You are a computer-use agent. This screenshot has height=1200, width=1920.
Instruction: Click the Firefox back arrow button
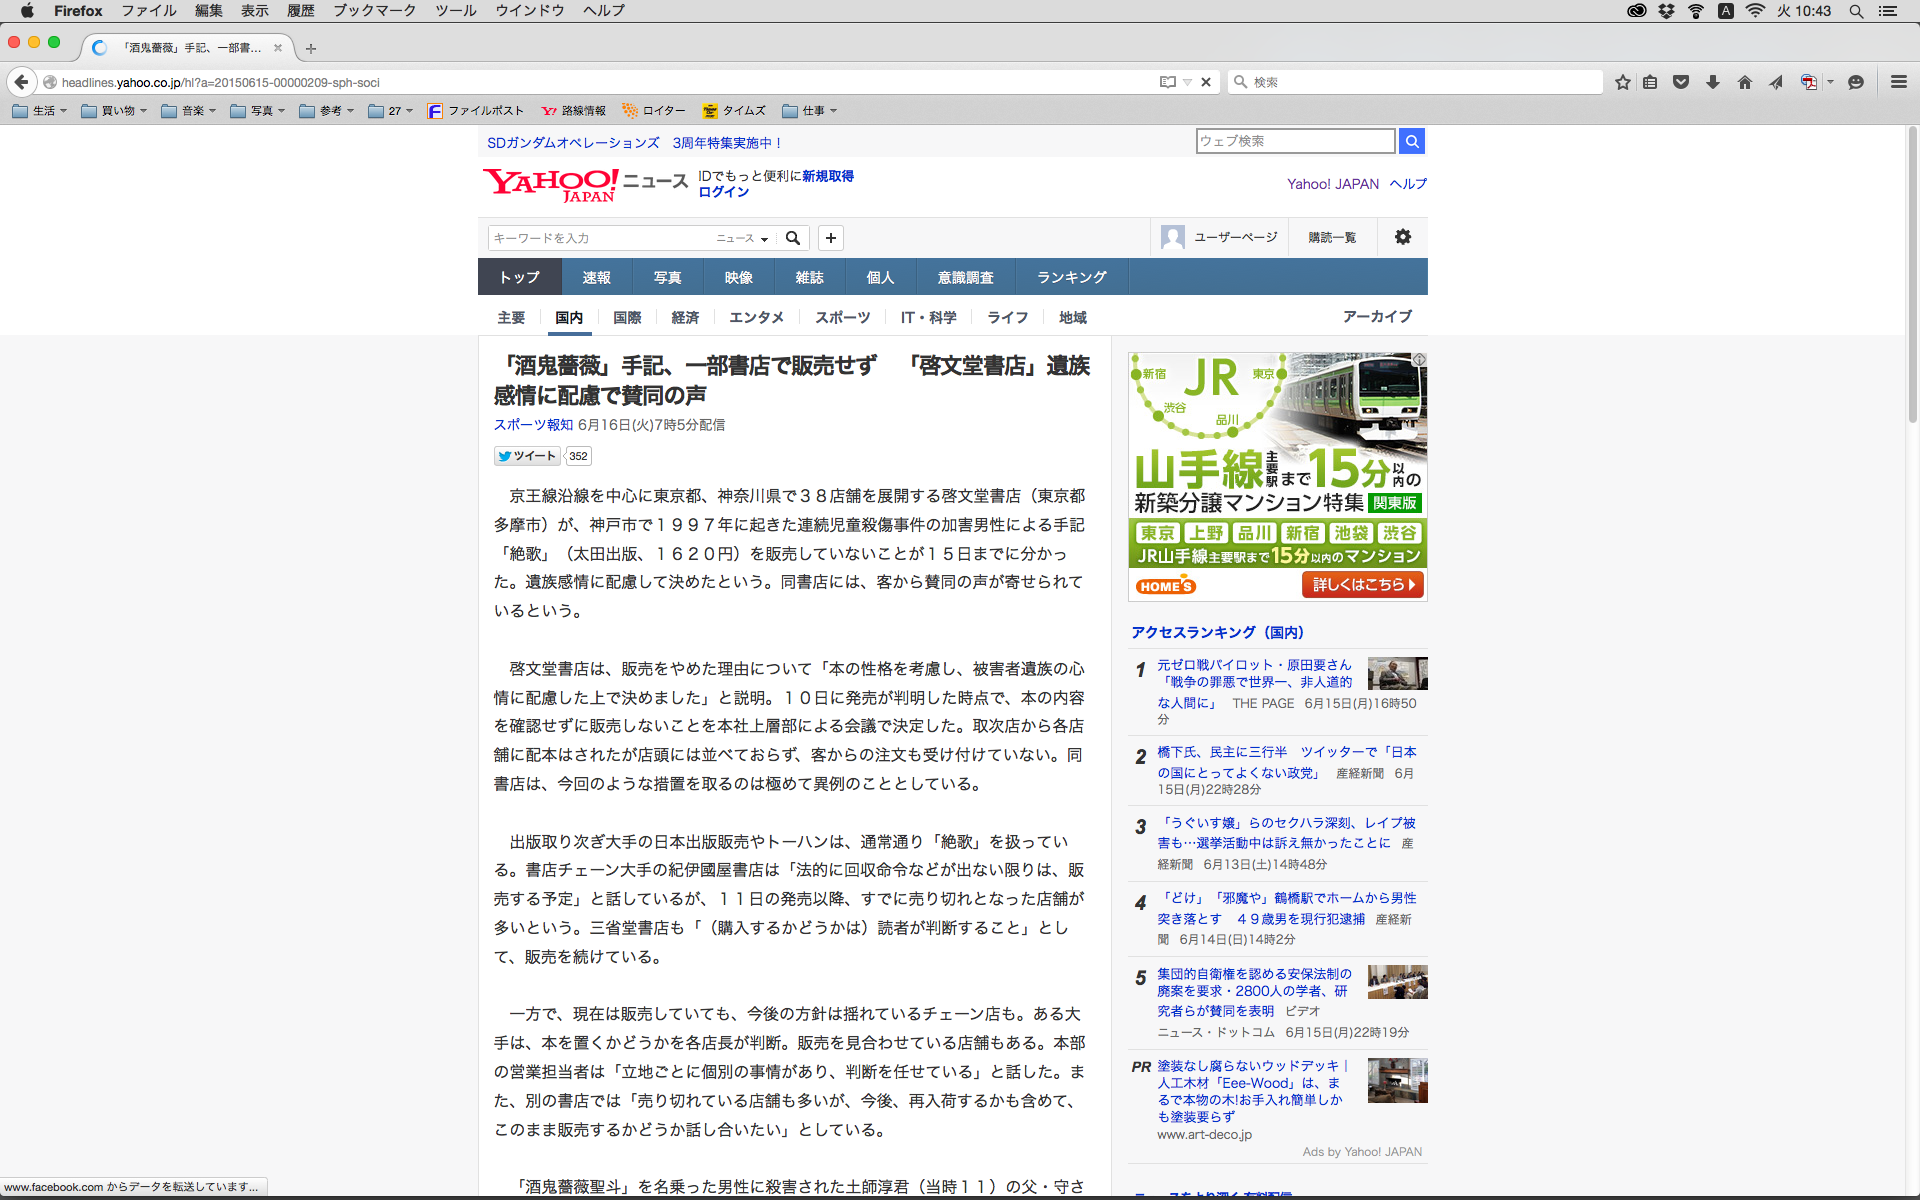point(21,82)
